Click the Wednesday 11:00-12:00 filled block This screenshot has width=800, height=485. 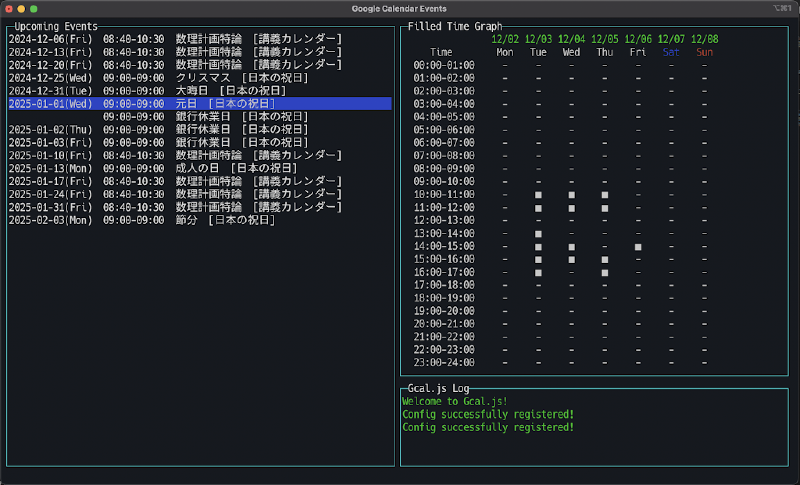tap(571, 208)
